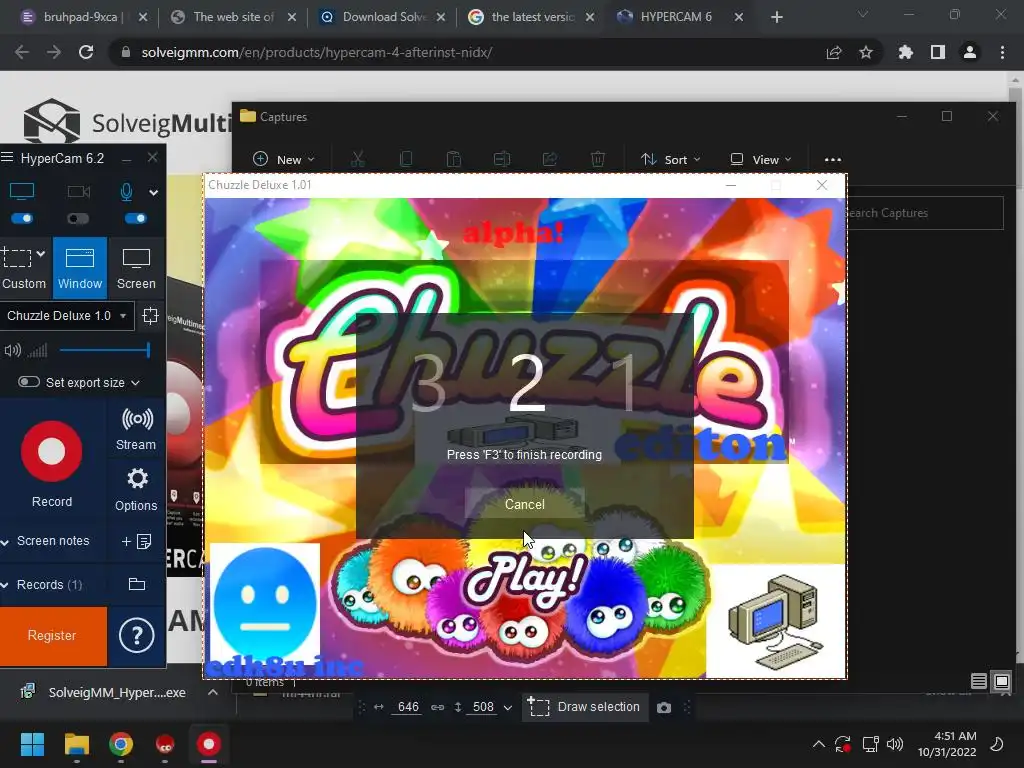
Task: Open the Chuzzle Deluxe 1.0 window dropdown
Action: coord(67,315)
